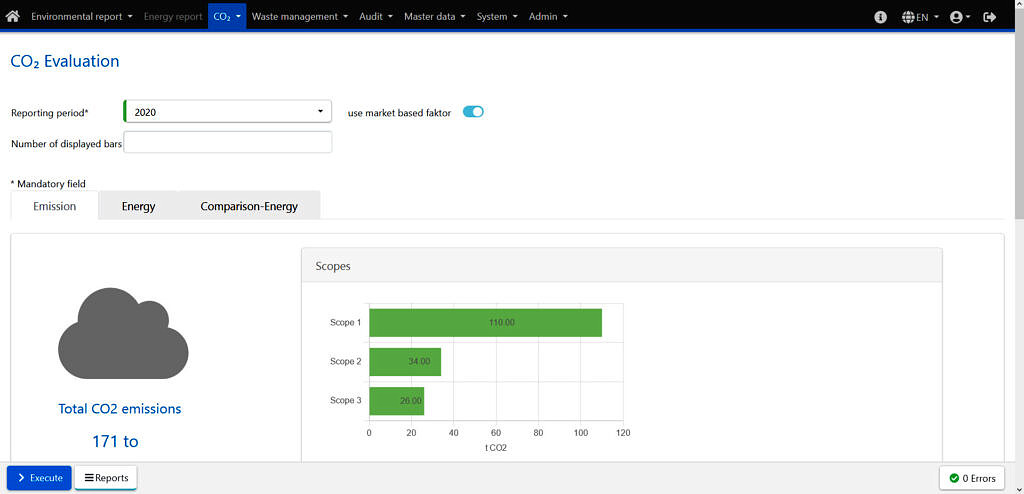
Task: Expand the Waste management menu
Action: pyautogui.click(x=299, y=17)
